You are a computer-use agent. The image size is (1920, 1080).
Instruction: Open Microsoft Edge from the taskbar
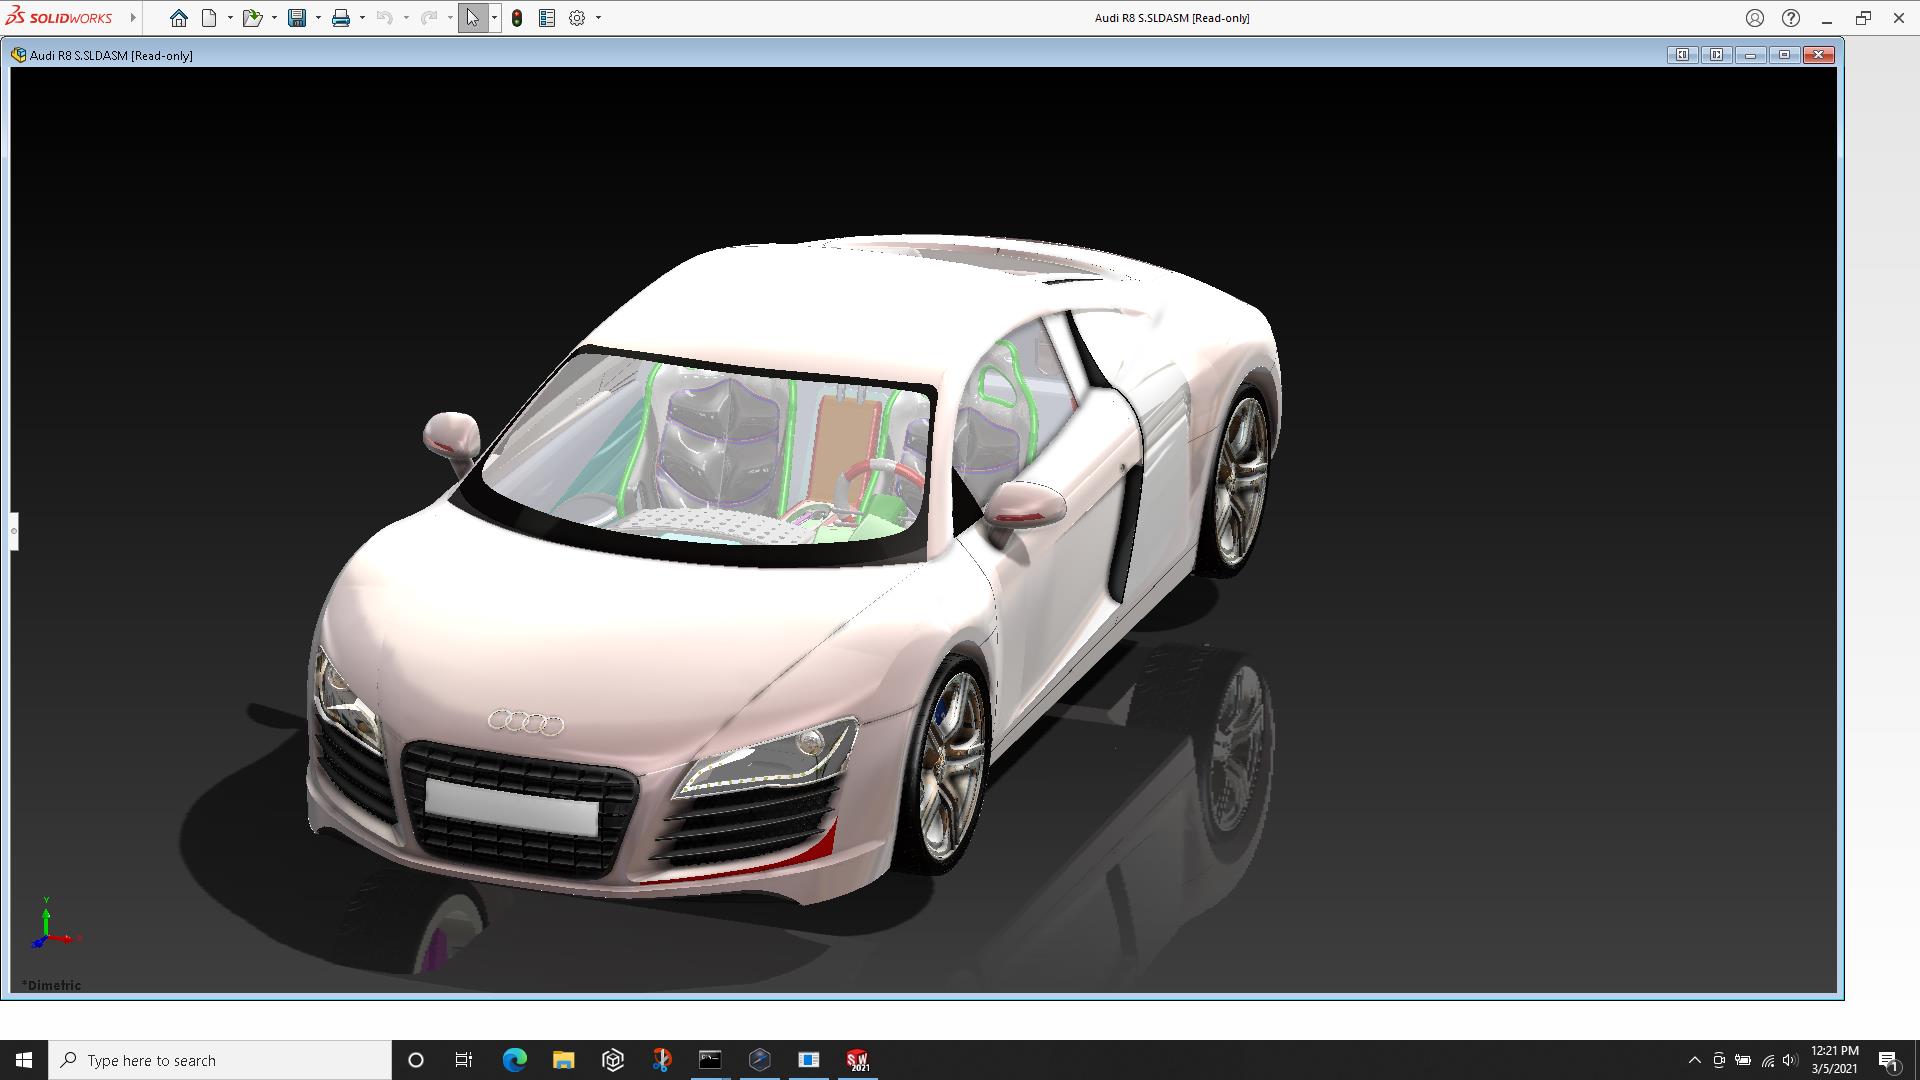click(x=515, y=1060)
